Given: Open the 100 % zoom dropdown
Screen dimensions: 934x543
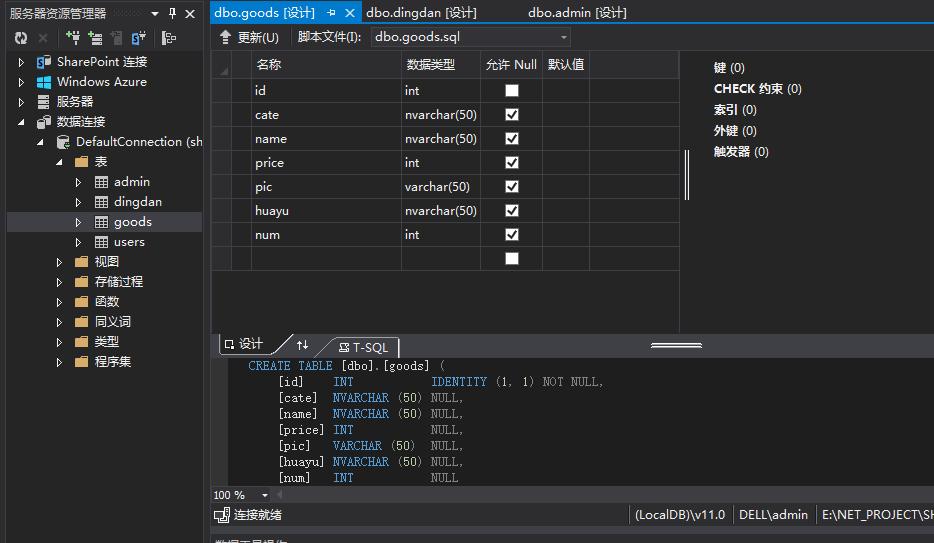Looking at the screenshot, I should 264,495.
